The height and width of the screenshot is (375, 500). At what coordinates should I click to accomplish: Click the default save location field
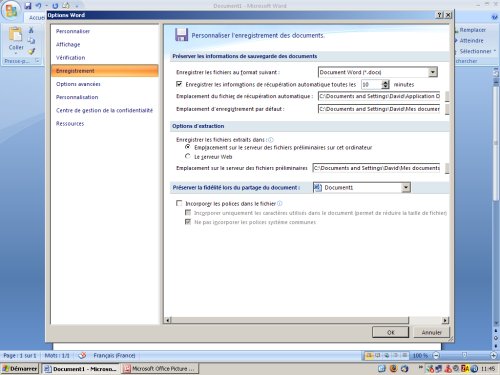[379, 109]
